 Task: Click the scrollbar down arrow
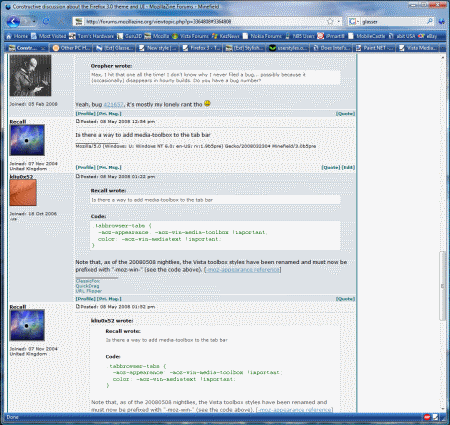[442, 409]
